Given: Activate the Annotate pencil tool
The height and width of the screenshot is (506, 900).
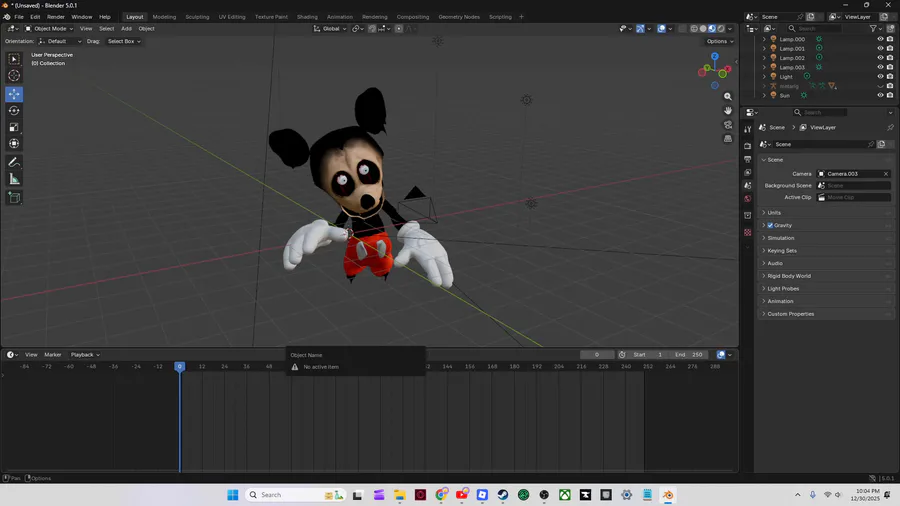Looking at the screenshot, I should pos(14,162).
